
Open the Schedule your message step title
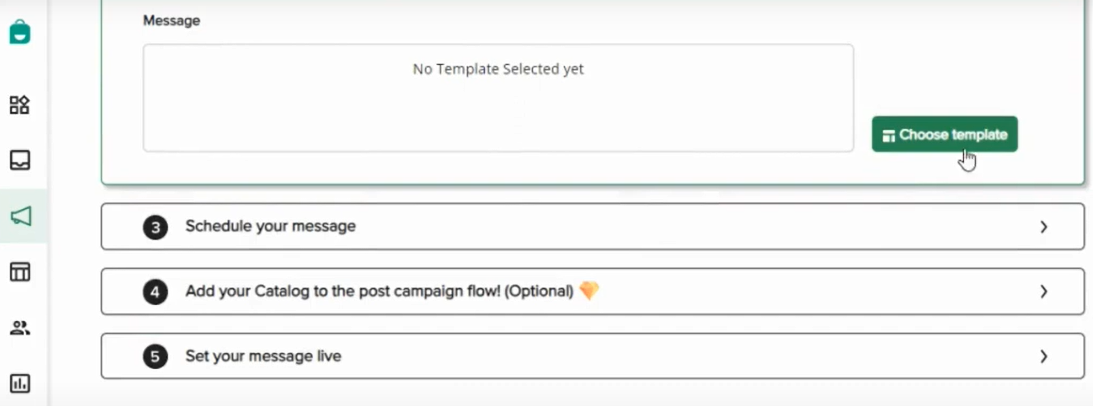(270, 226)
